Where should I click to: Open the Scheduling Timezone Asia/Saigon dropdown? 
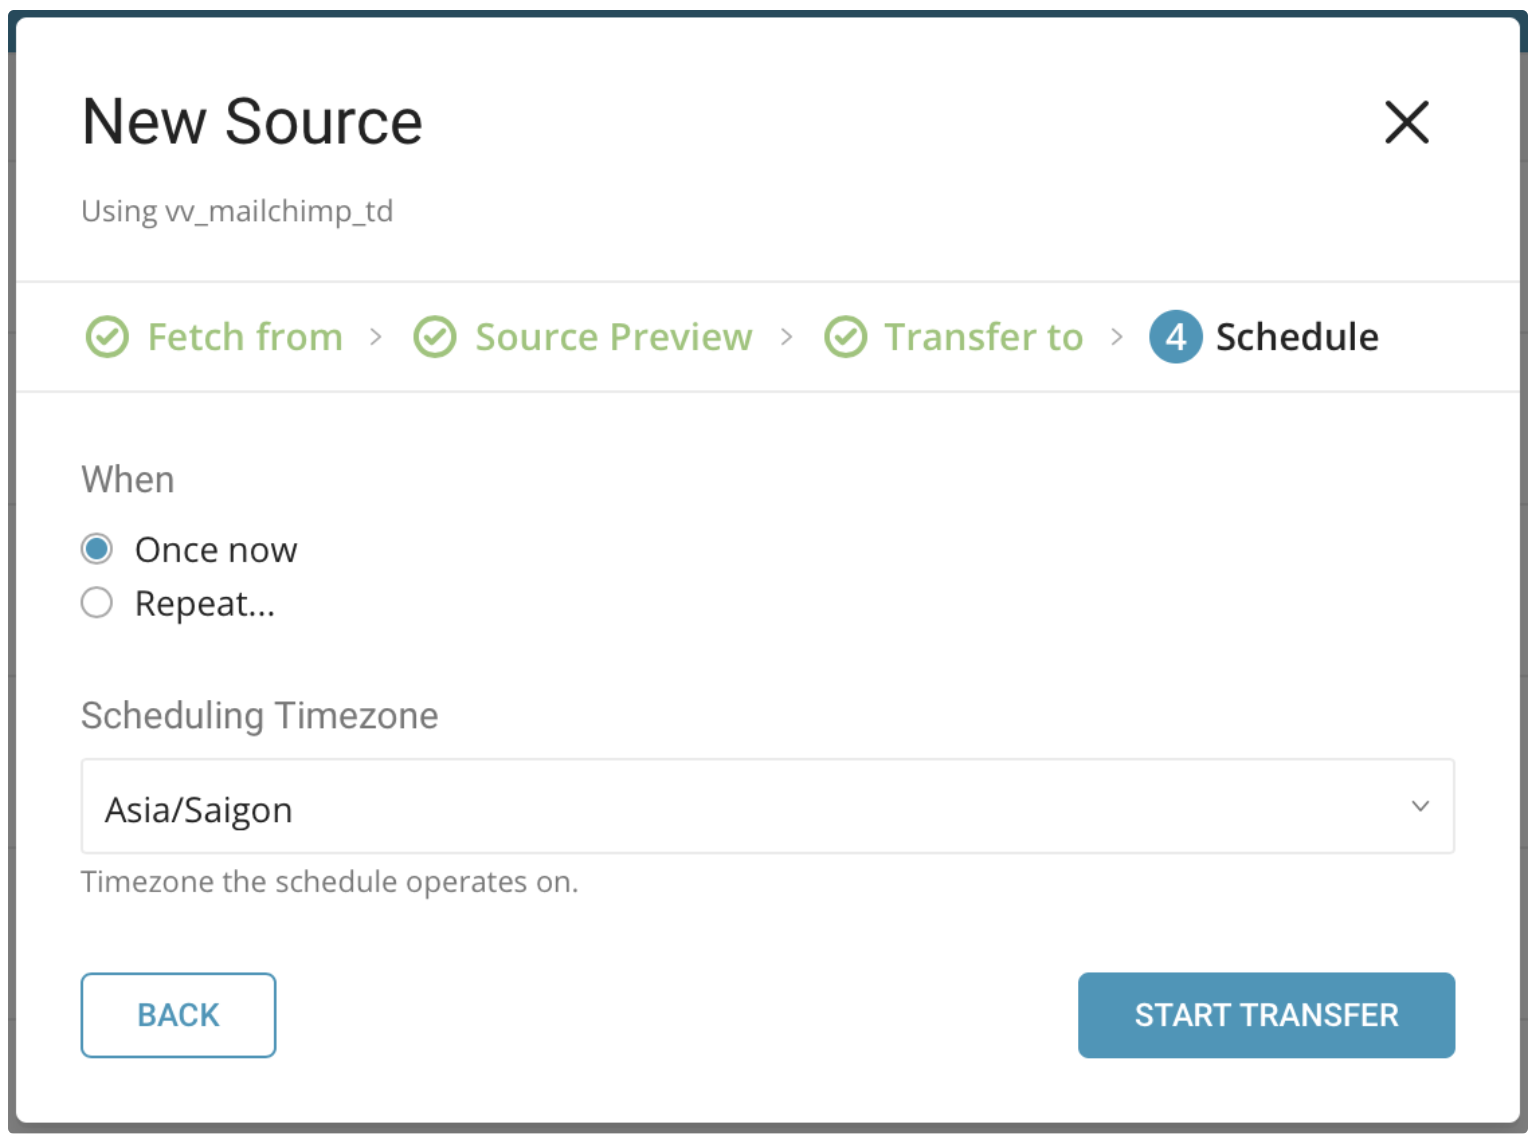point(766,807)
